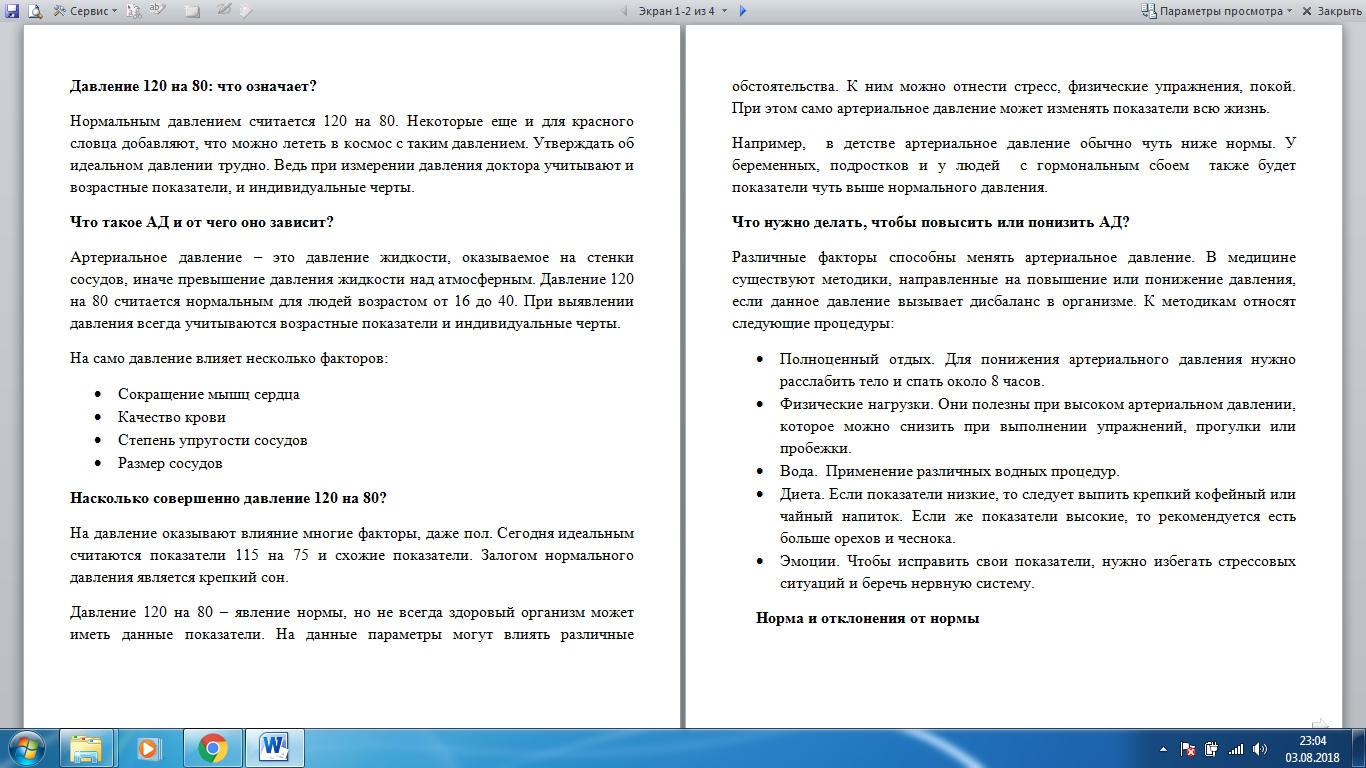Click the bullet beginning "Эмоции. Чтобы исправить"
The width and height of the screenshot is (1366, 768).
click(x=1037, y=572)
